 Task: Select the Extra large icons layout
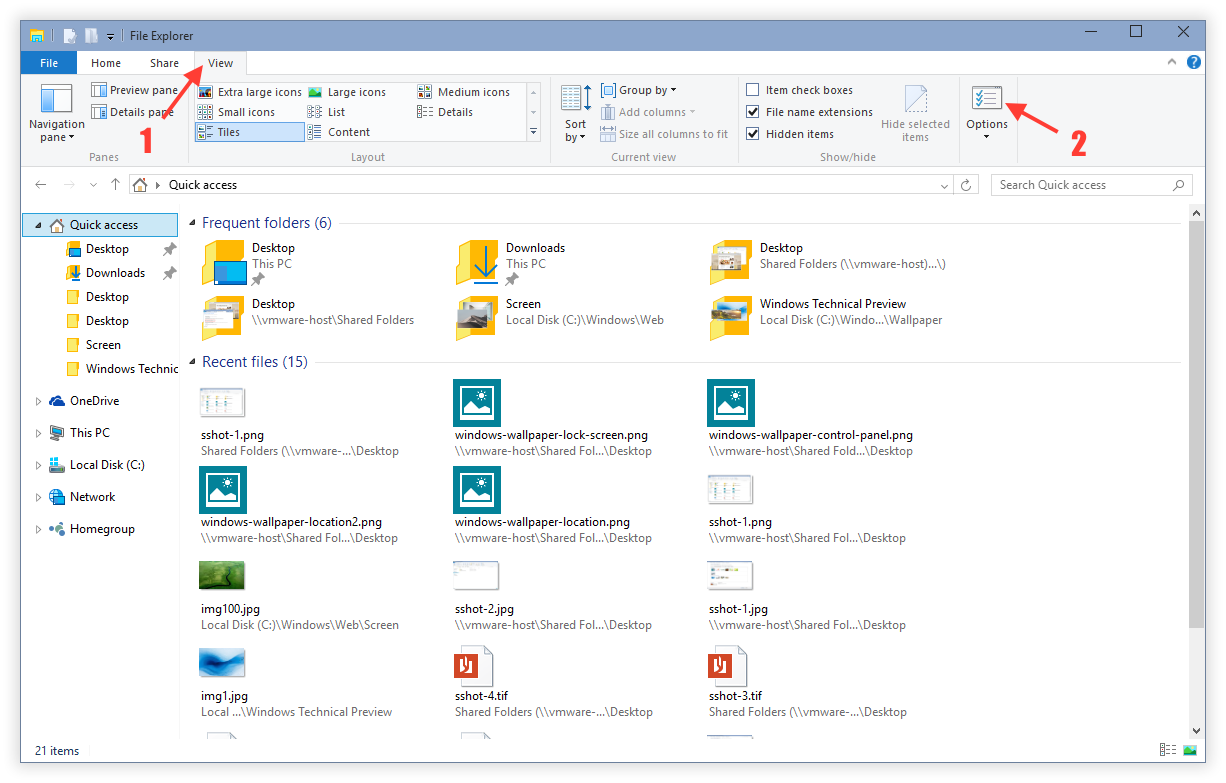coord(250,92)
